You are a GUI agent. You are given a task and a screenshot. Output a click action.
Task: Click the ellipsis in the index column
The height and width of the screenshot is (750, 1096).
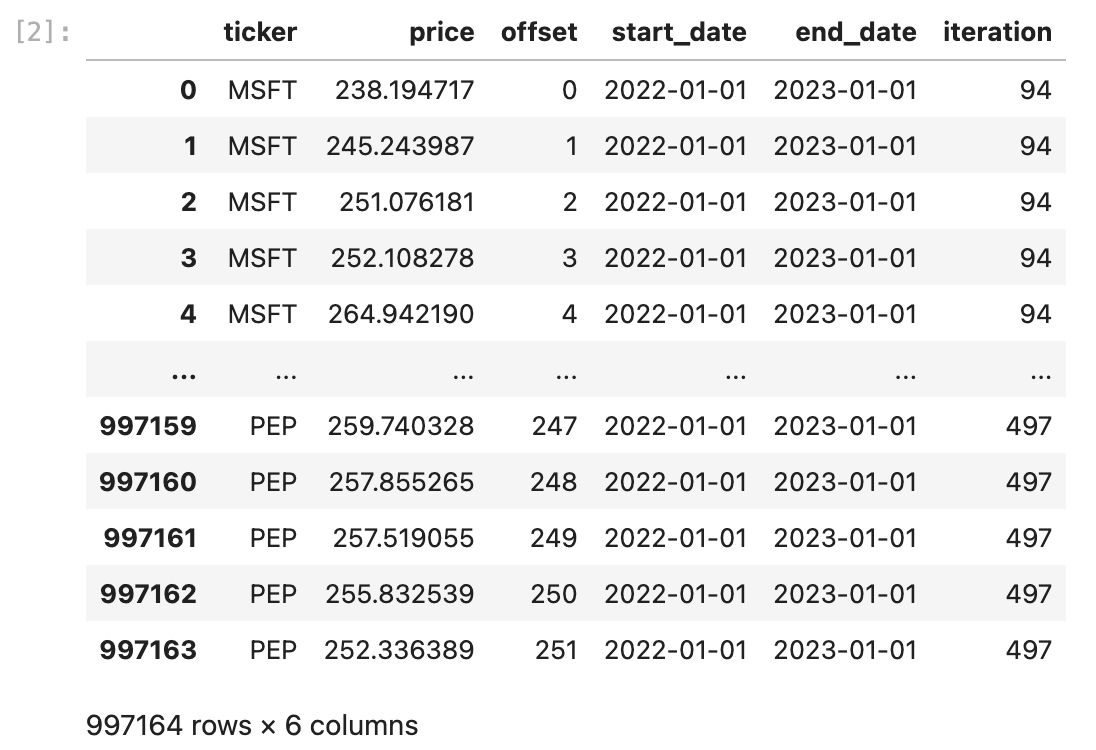point(184,376)
